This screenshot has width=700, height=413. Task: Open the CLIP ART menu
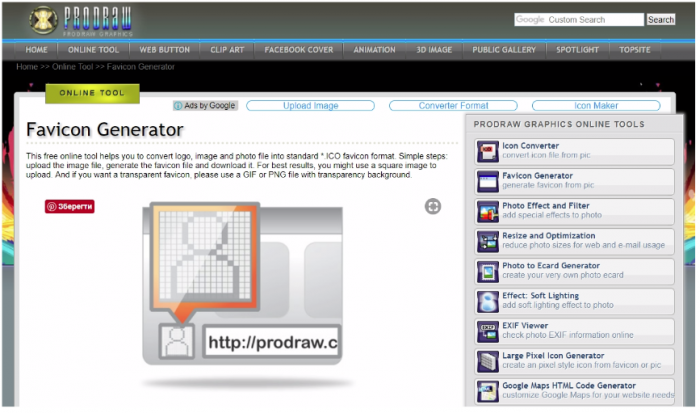227,50
